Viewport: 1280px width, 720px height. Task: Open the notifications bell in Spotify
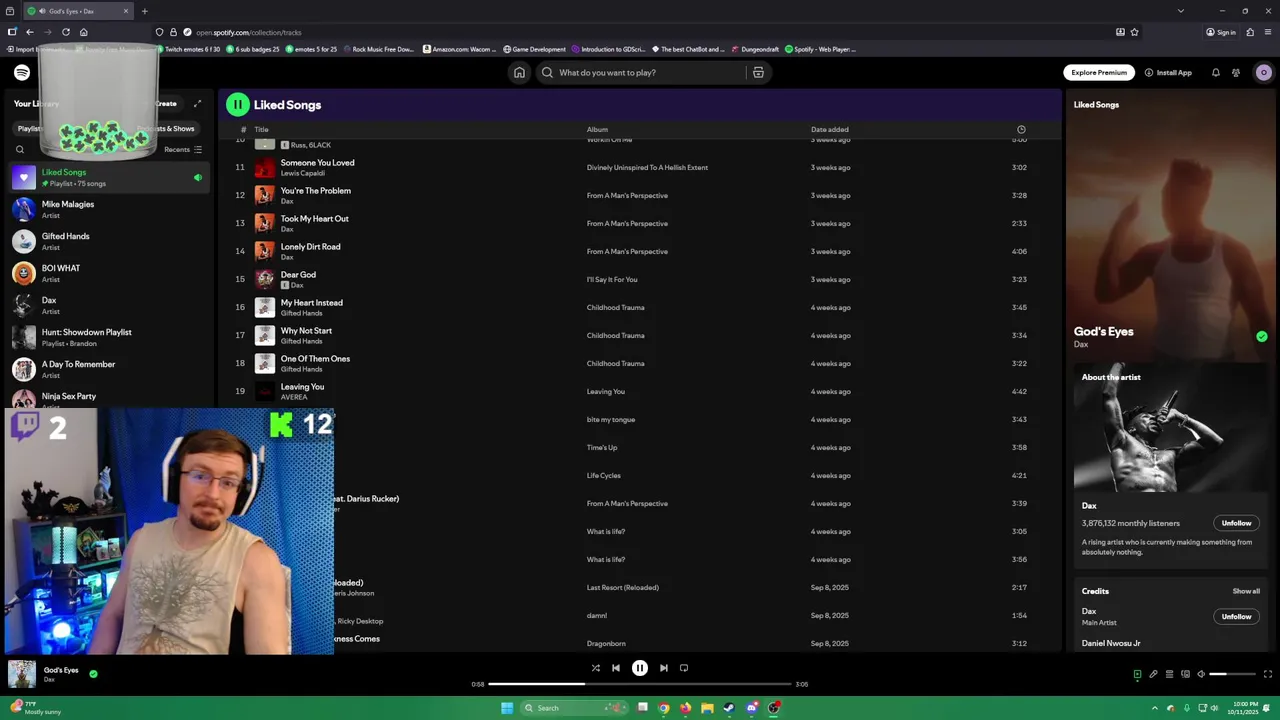tap(1216, 72)
